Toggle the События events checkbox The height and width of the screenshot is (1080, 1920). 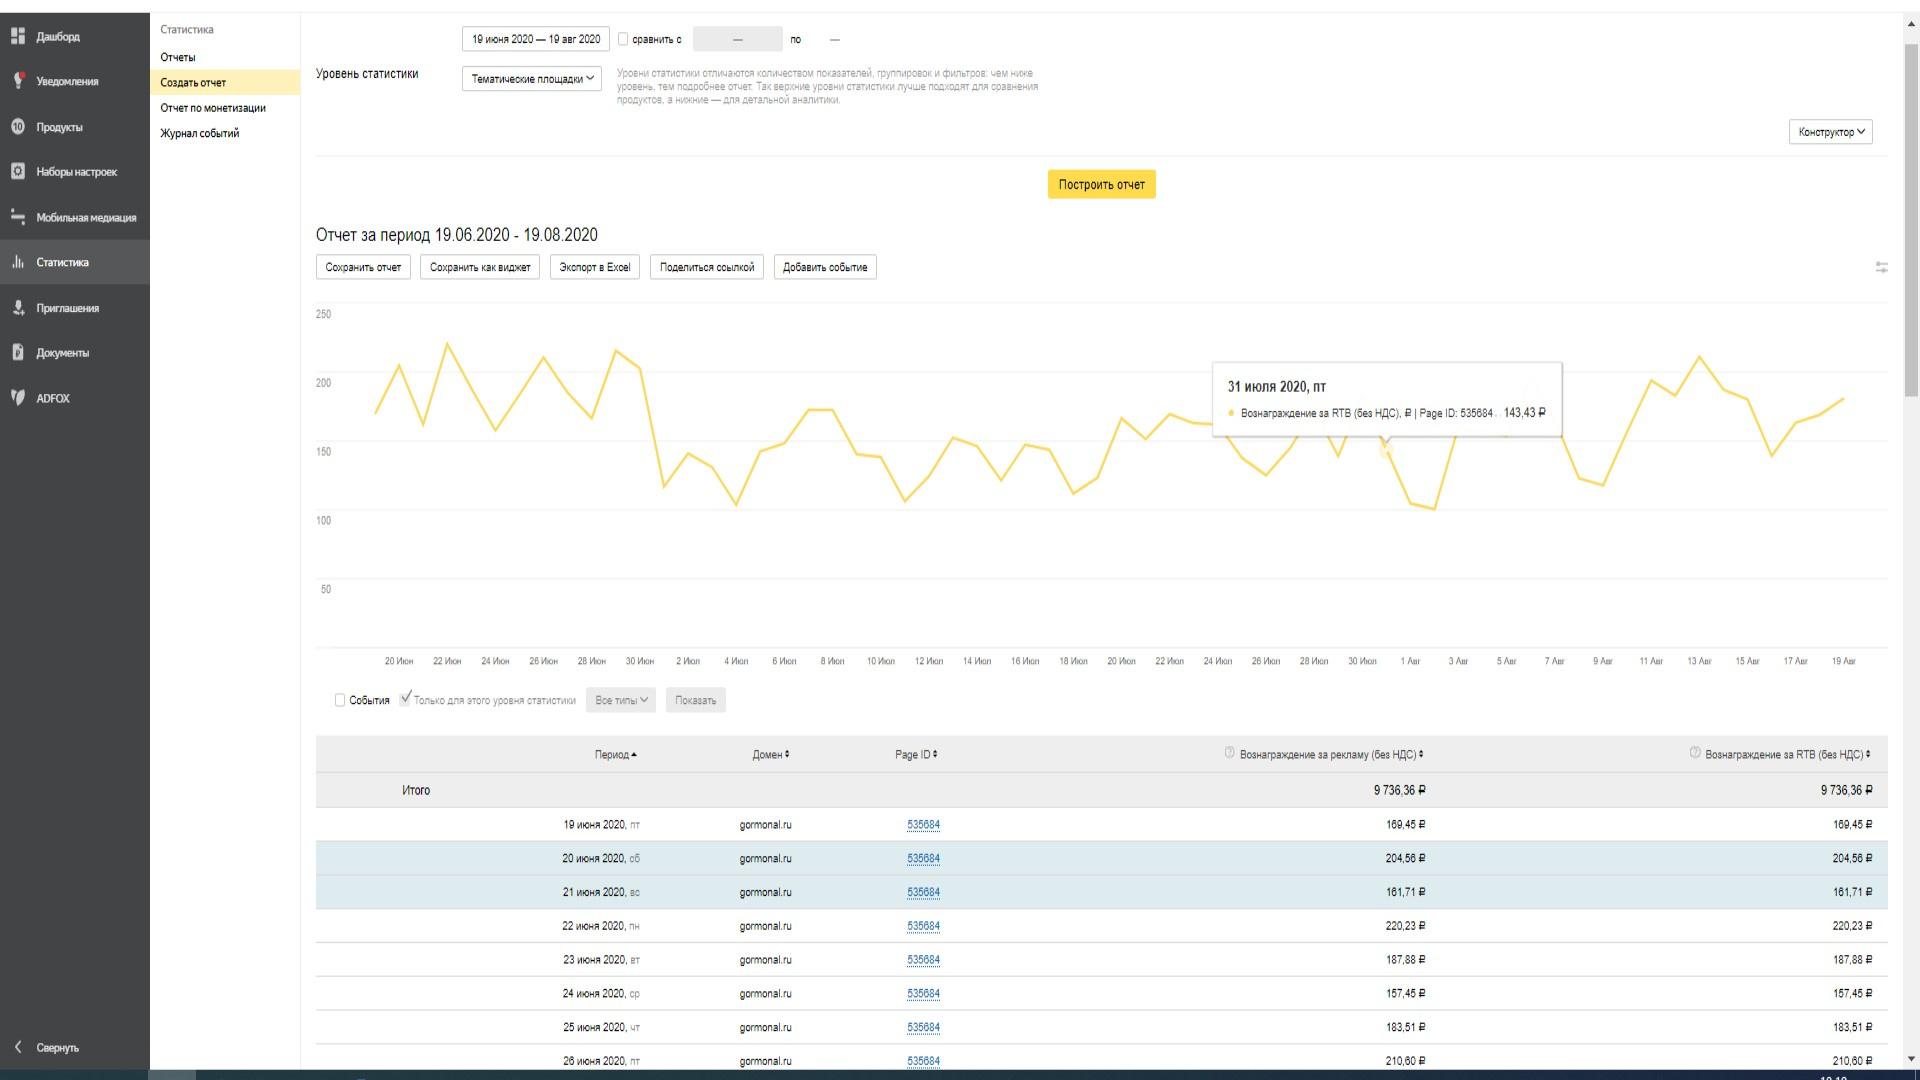(340, 700)
